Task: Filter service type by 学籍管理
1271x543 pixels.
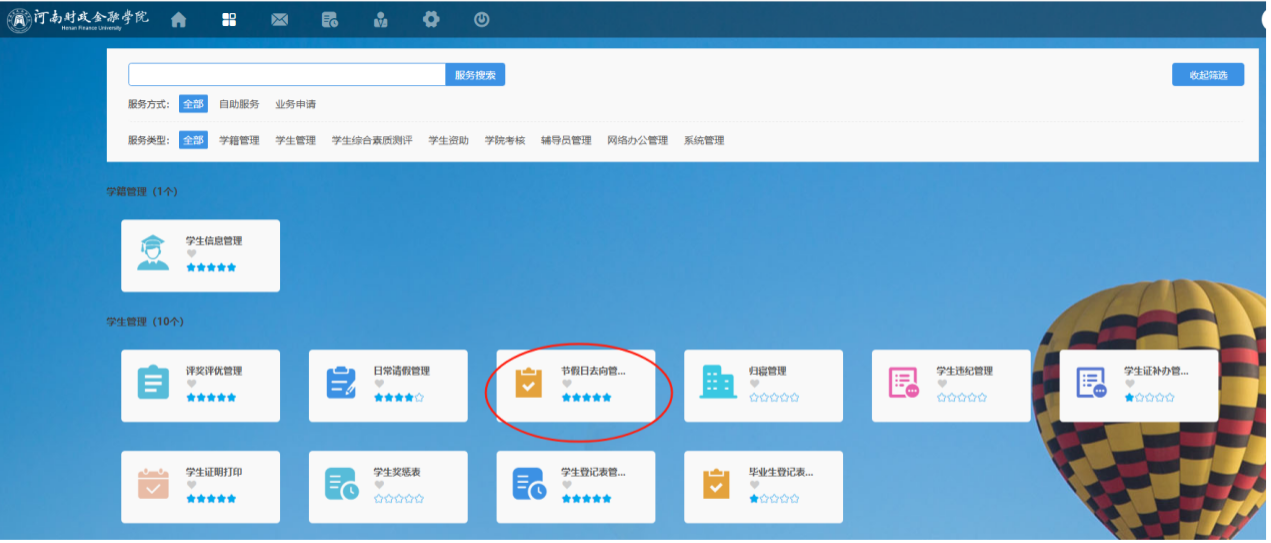Action: coord(239,141)
